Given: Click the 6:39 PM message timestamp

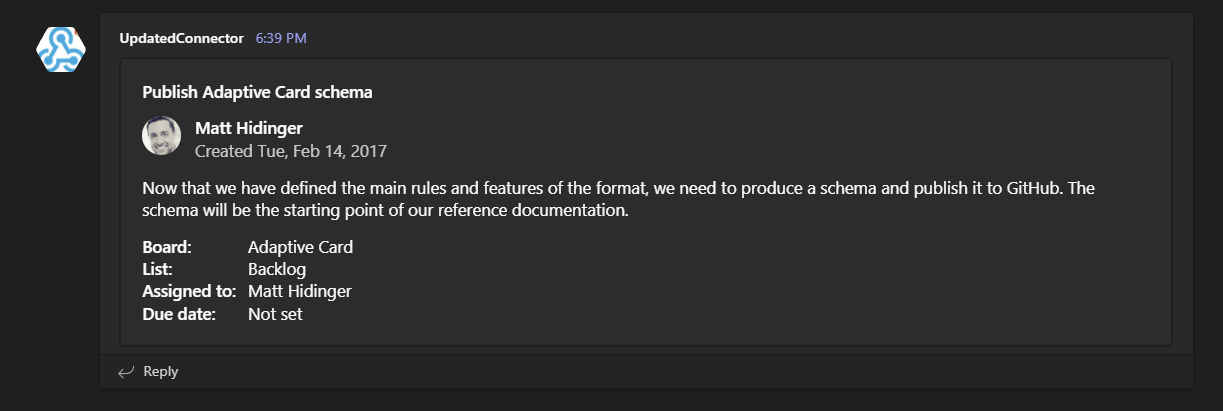Looking at the screenshot, I should pos(281,39).
